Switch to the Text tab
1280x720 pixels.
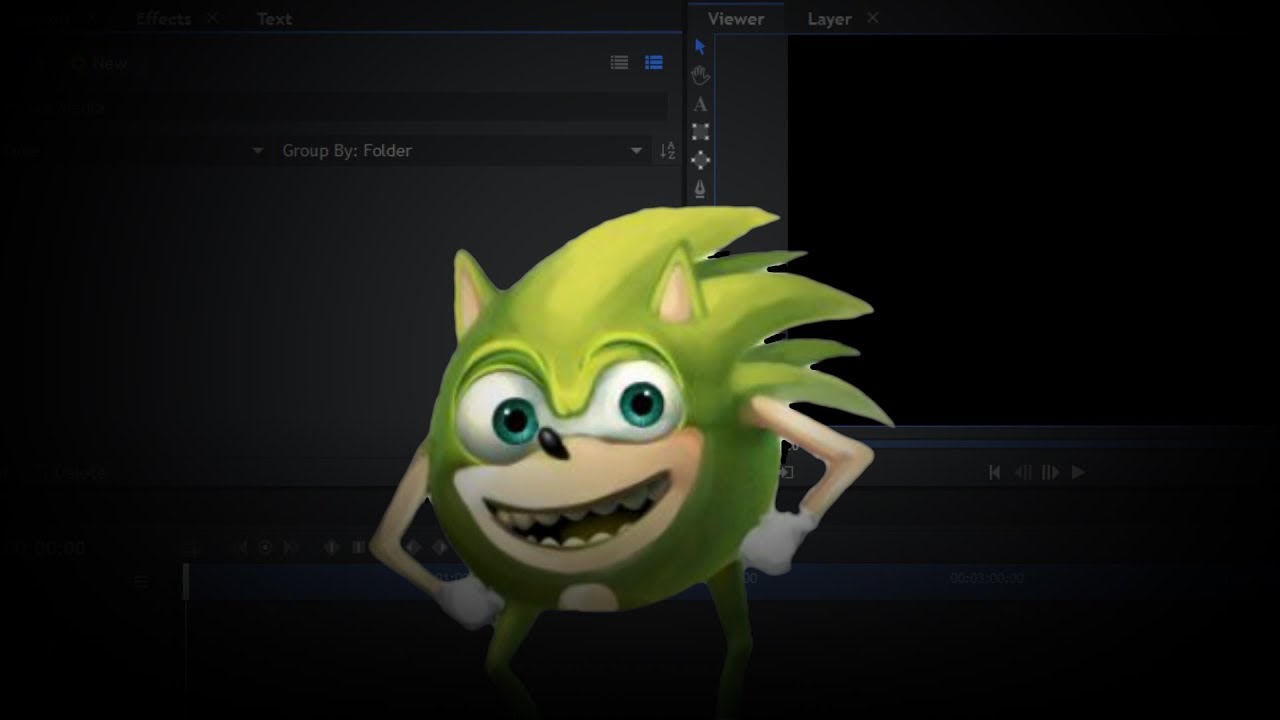coord(274,19)
